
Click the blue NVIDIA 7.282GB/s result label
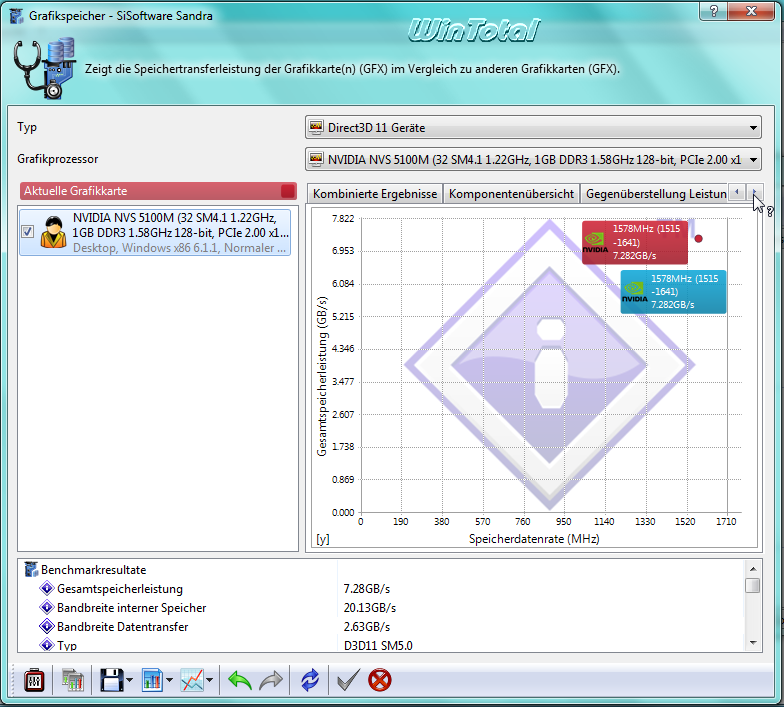pyautogui.click(x=673, y=292)
